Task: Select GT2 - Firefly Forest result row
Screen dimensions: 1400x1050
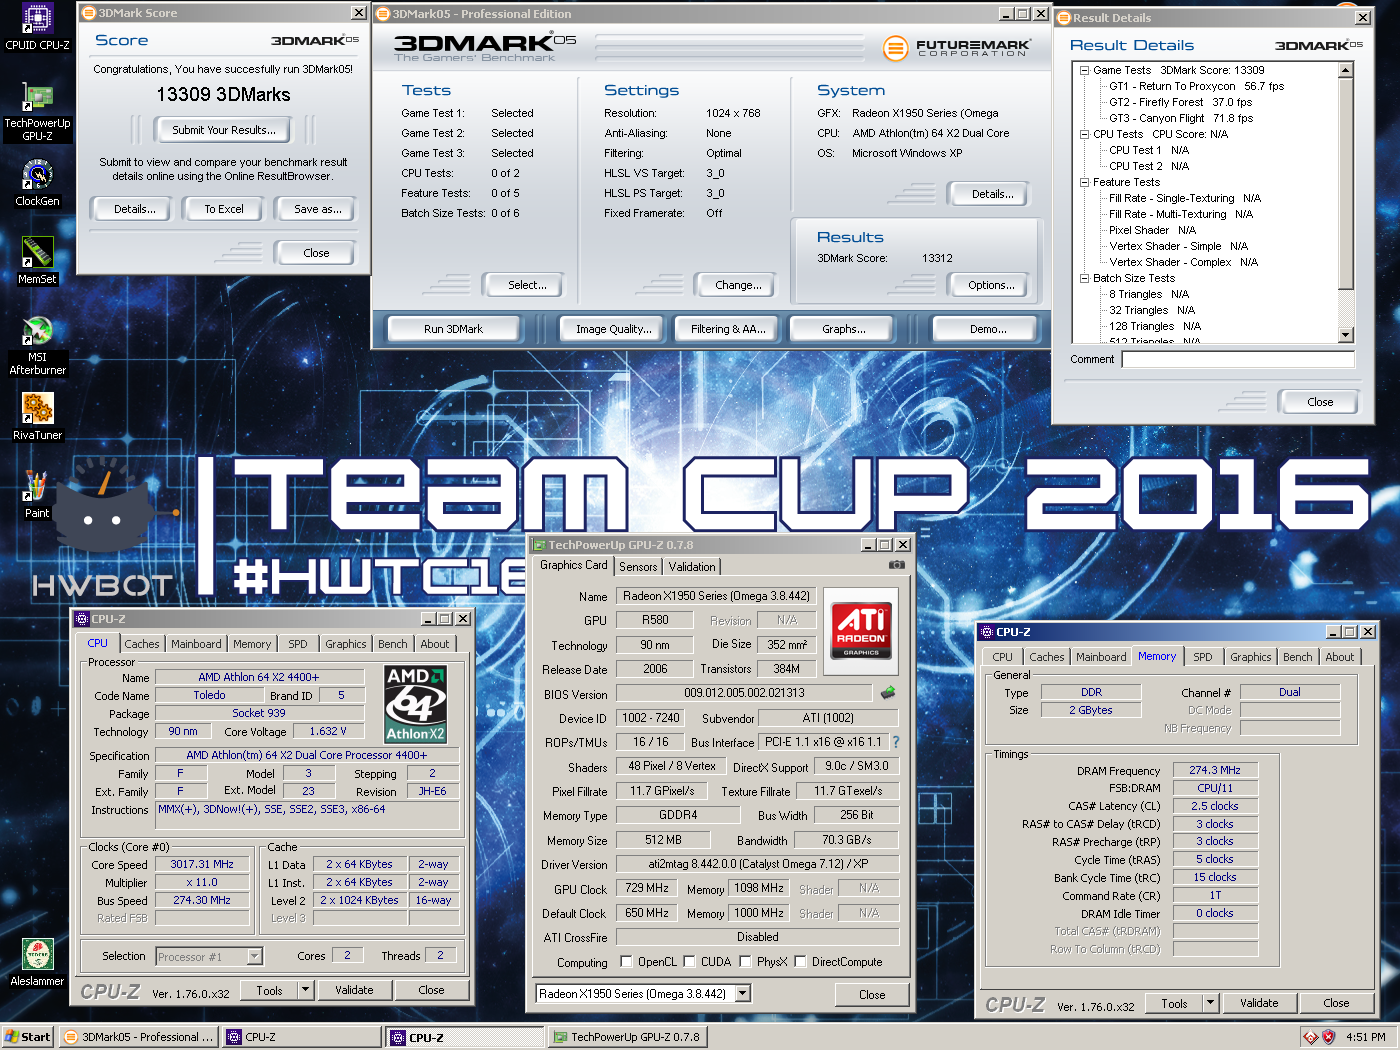Action: [1180, 102]
